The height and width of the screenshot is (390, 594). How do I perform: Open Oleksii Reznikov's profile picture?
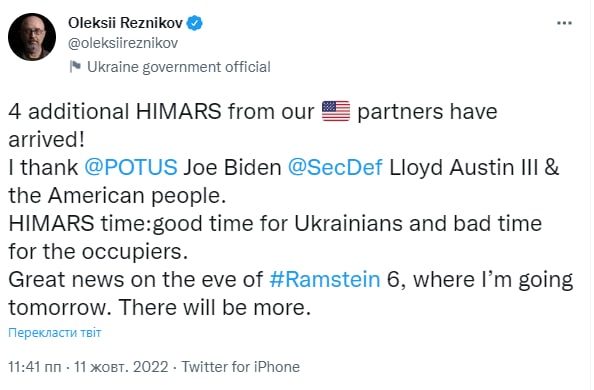(x=32, y=37)
